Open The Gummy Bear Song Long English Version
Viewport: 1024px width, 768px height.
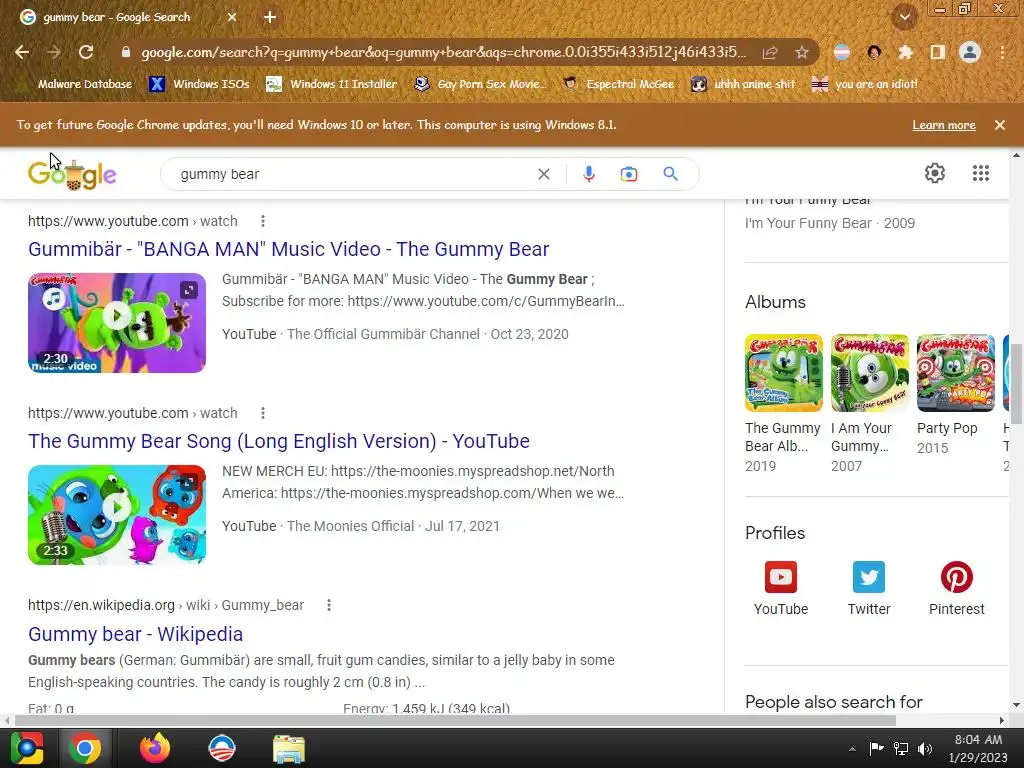pos(279,441)
